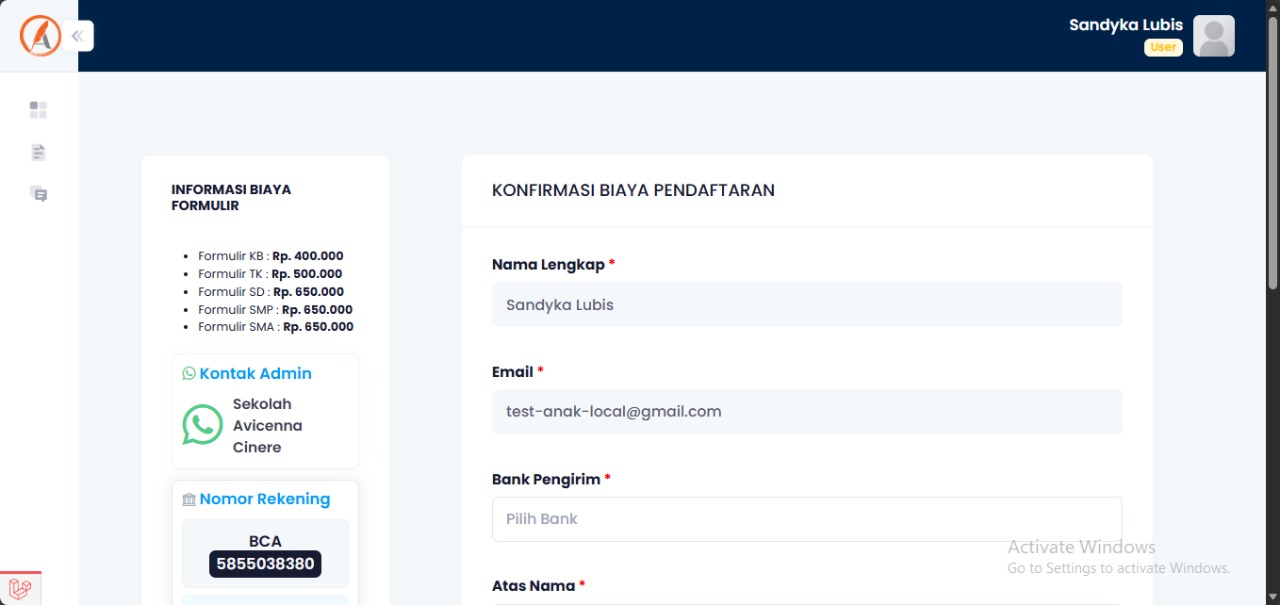The width and height of the screenshot is (1280, 605).
Task: Click the bank building icon beside Nomor Rekening
Action: pos(189,499)
